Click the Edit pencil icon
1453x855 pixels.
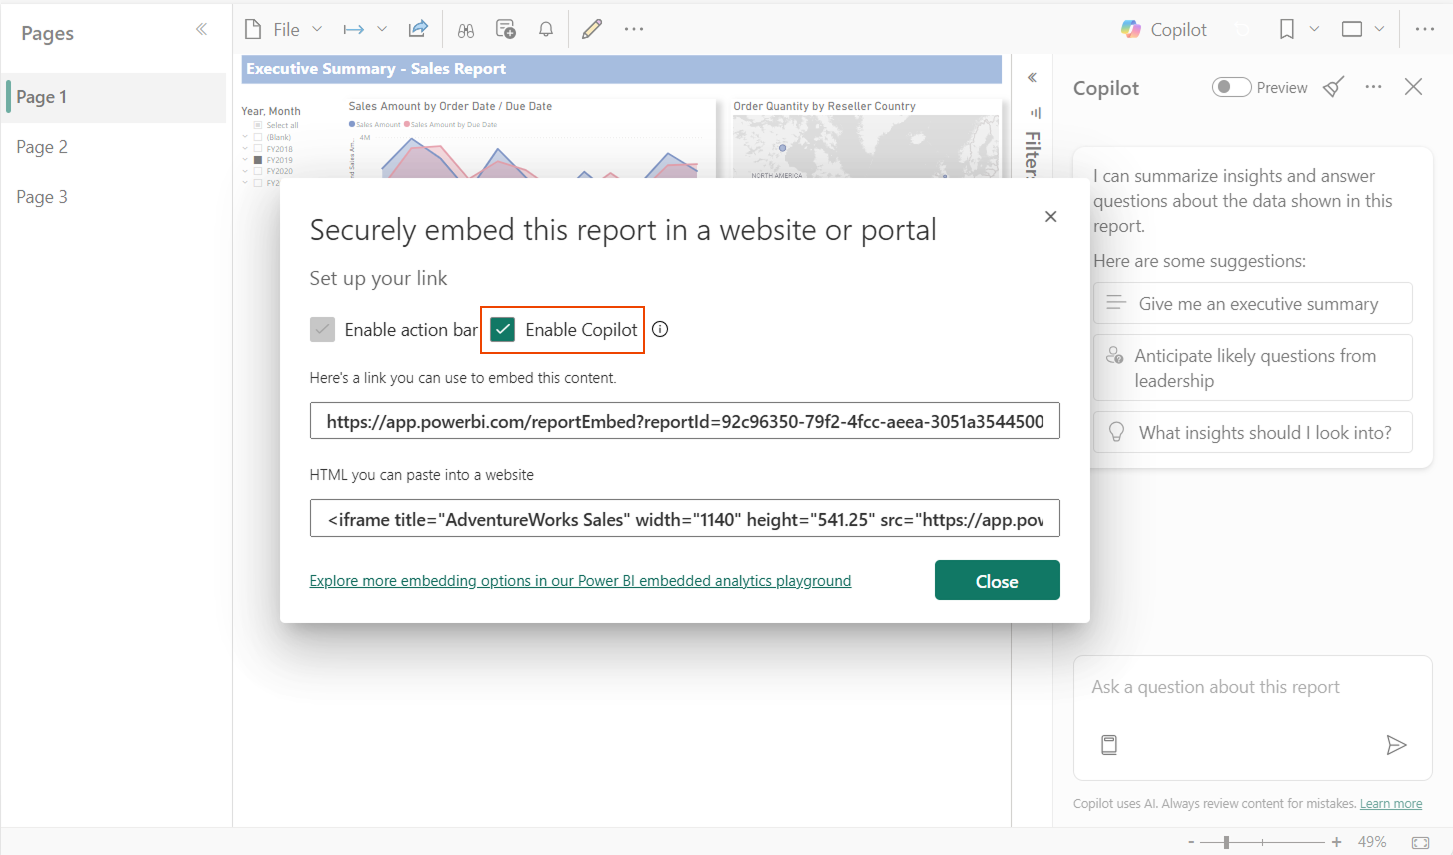point(592,29)
